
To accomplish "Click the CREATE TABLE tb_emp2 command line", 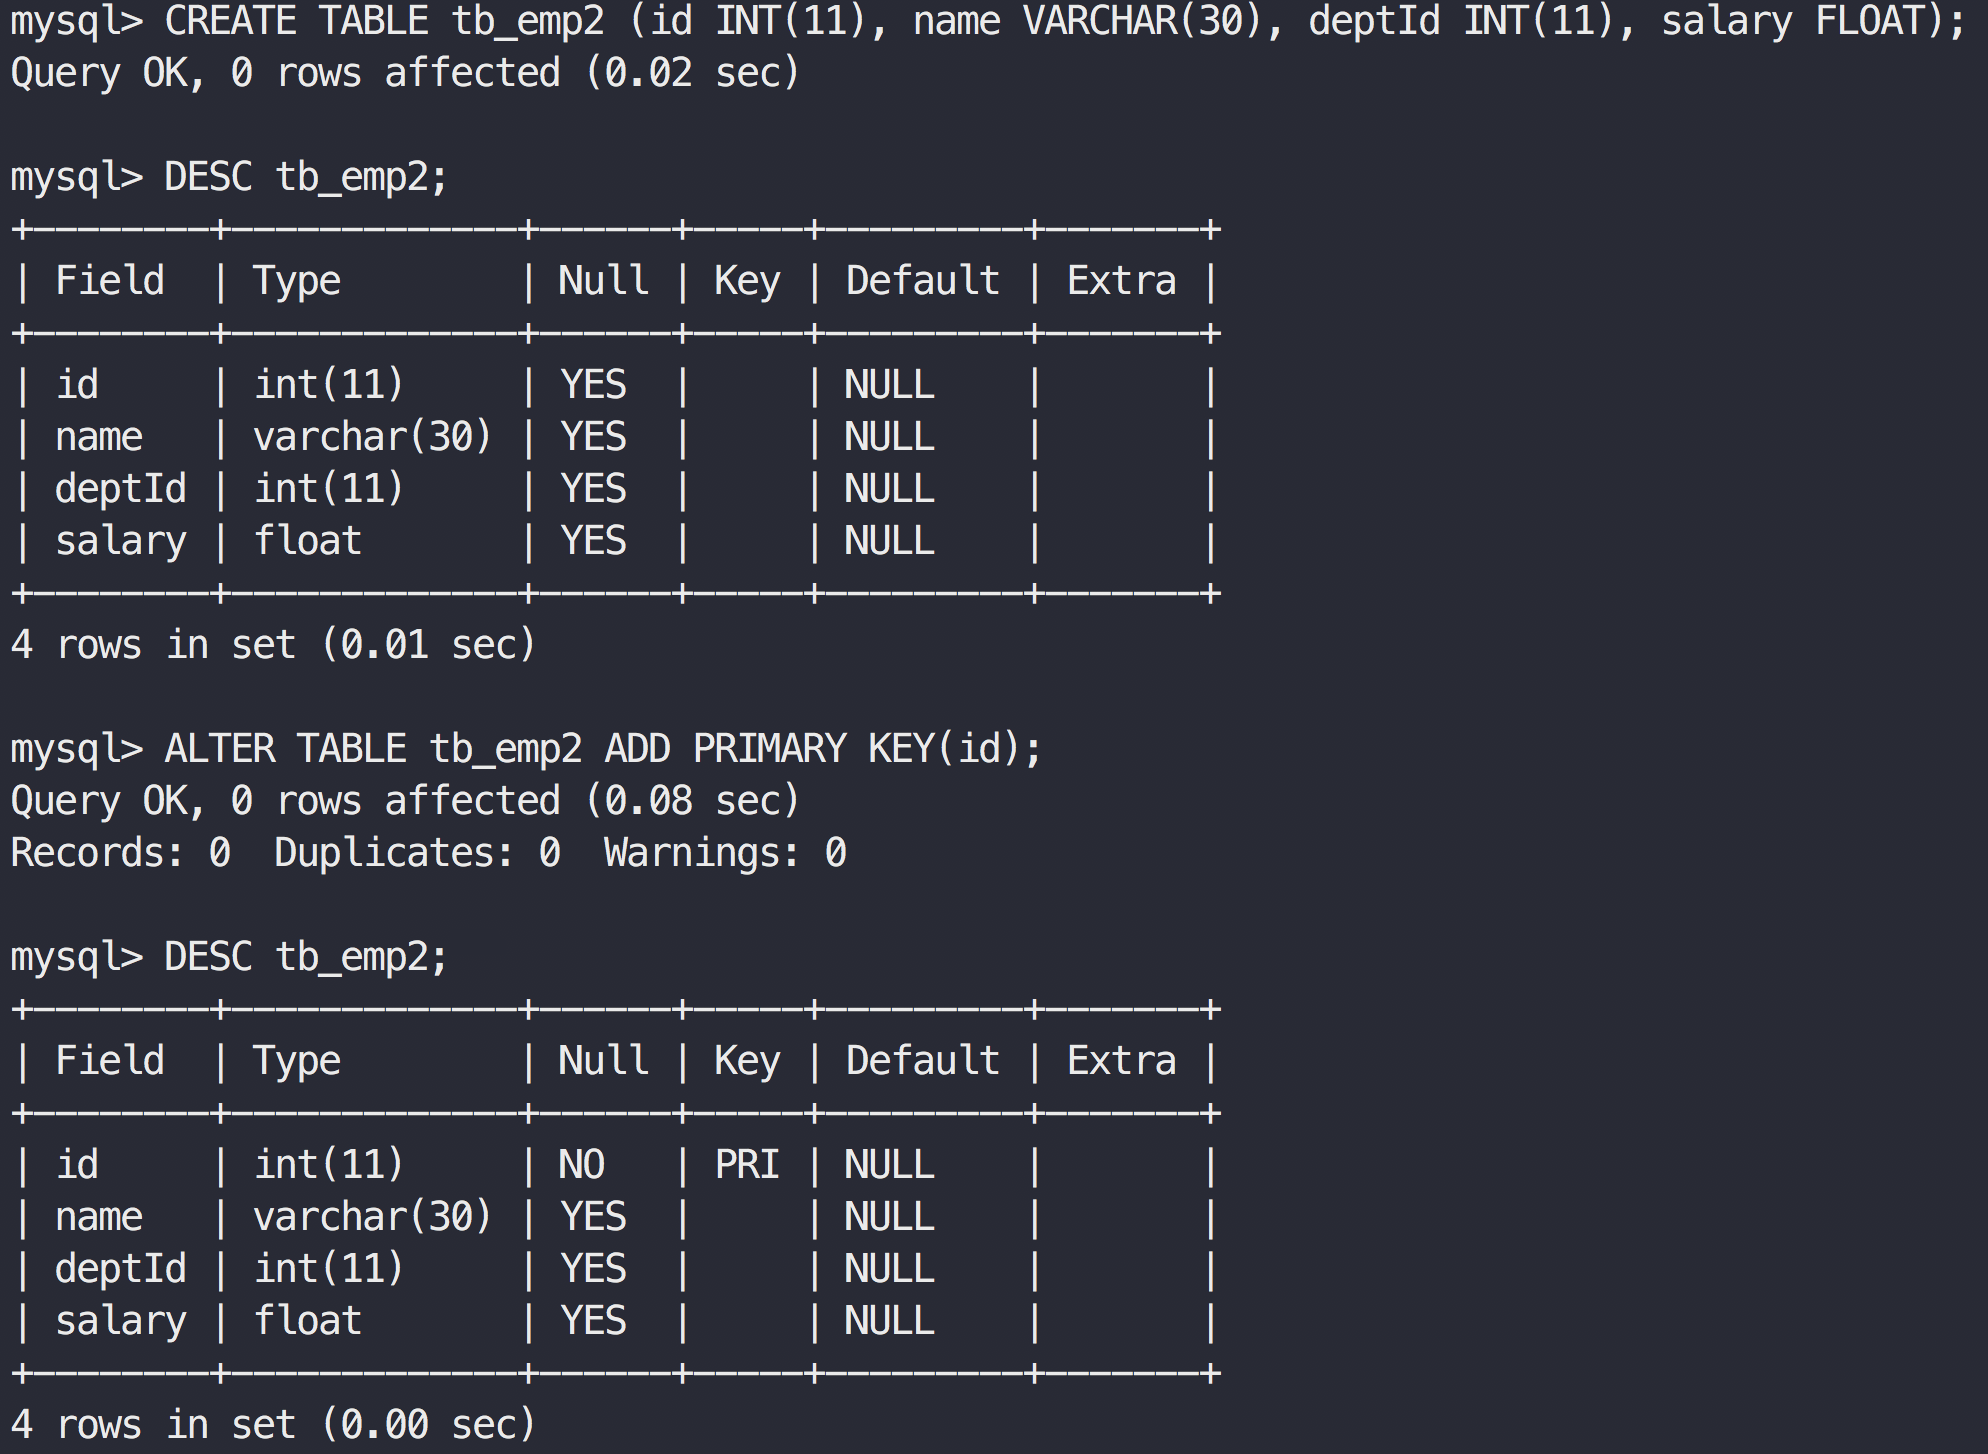I will 987,22.
